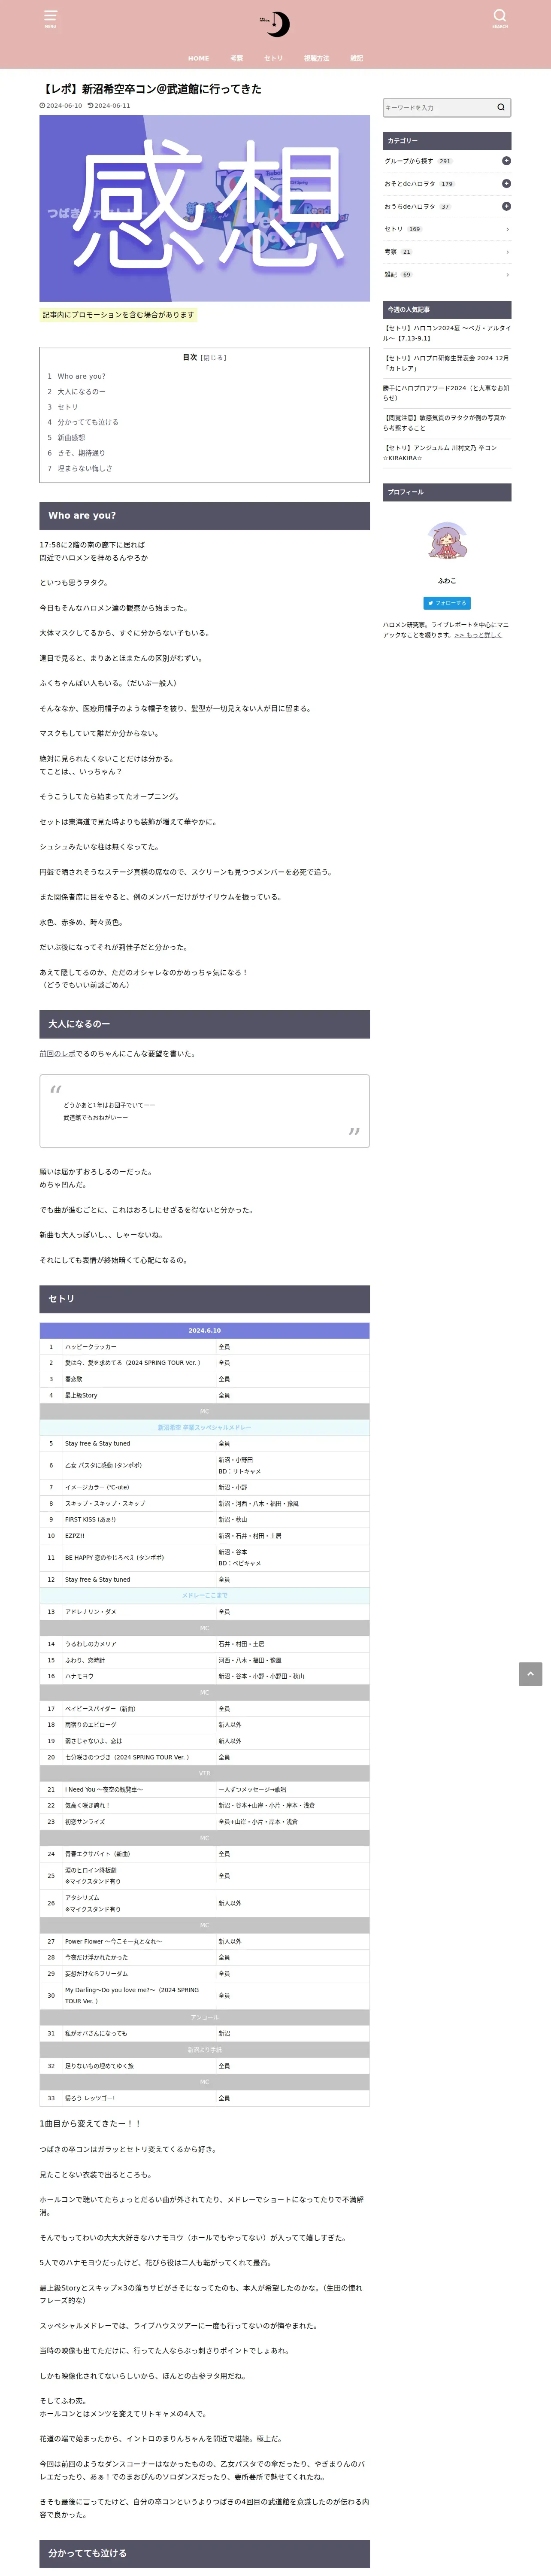Jump to セトリ in table of contents
The width and height of the screenshot is (551, 2576).
click(67, 407)
